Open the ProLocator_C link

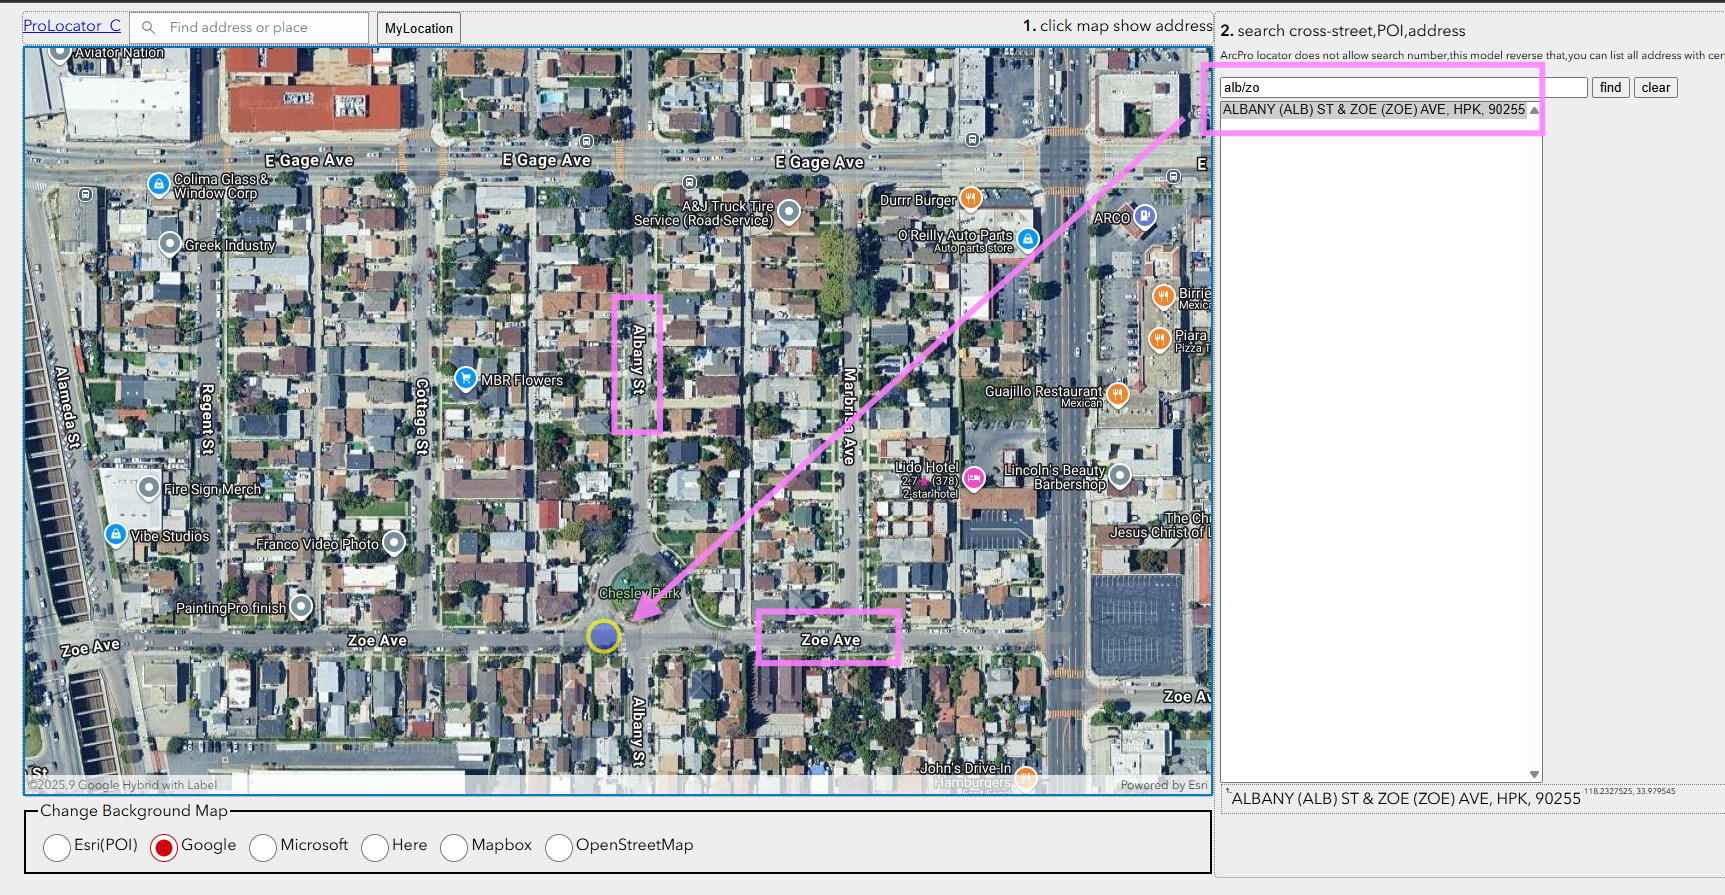point(72,26)
